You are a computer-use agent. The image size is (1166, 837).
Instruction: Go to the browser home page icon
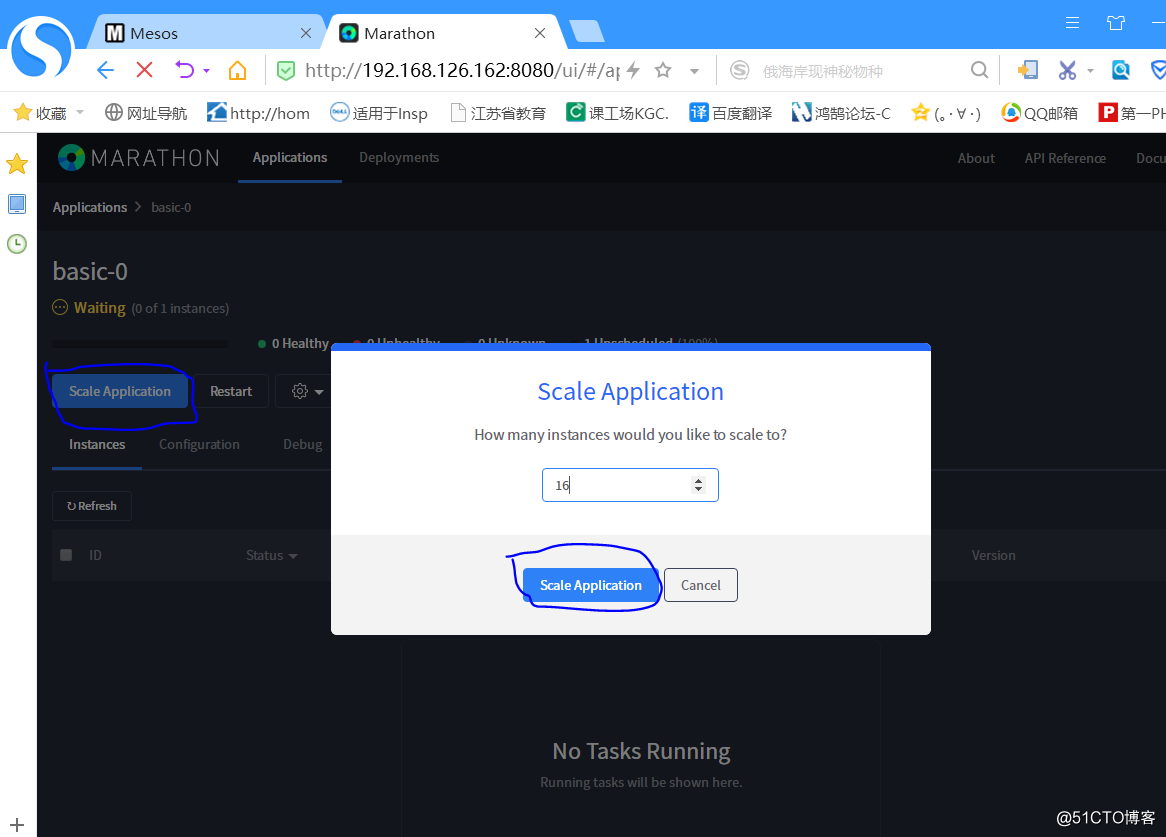[237, 71]
